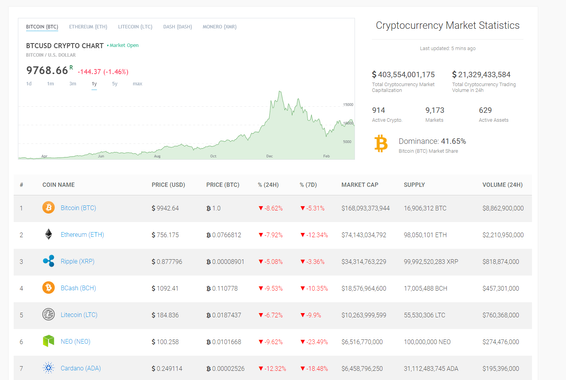Click NEO's -23.49% 7D change cell
566x380 pixels.
point(314,342)
